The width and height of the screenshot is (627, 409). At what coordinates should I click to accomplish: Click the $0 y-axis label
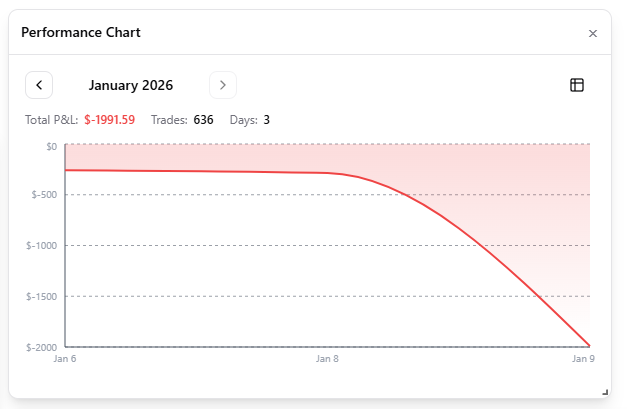coord(51,145)
